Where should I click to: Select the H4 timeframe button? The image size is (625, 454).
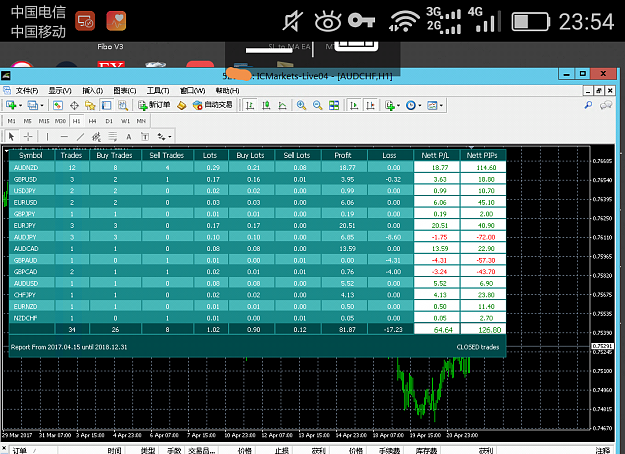tap(92, 121)
